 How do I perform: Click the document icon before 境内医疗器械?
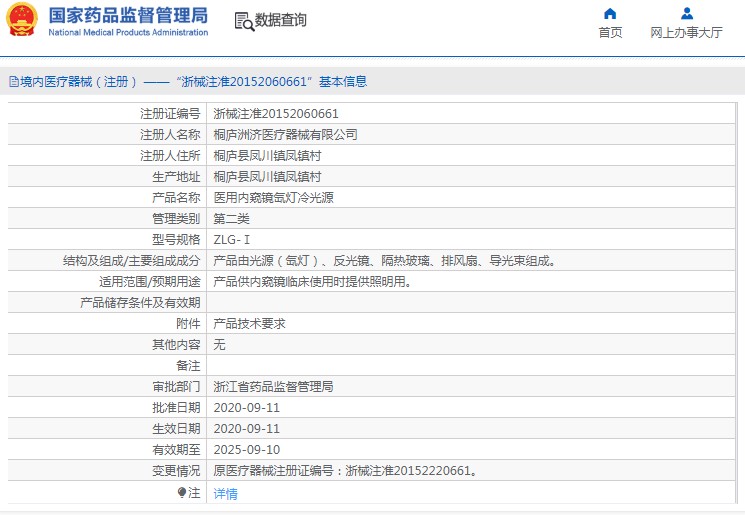[13, 82]
